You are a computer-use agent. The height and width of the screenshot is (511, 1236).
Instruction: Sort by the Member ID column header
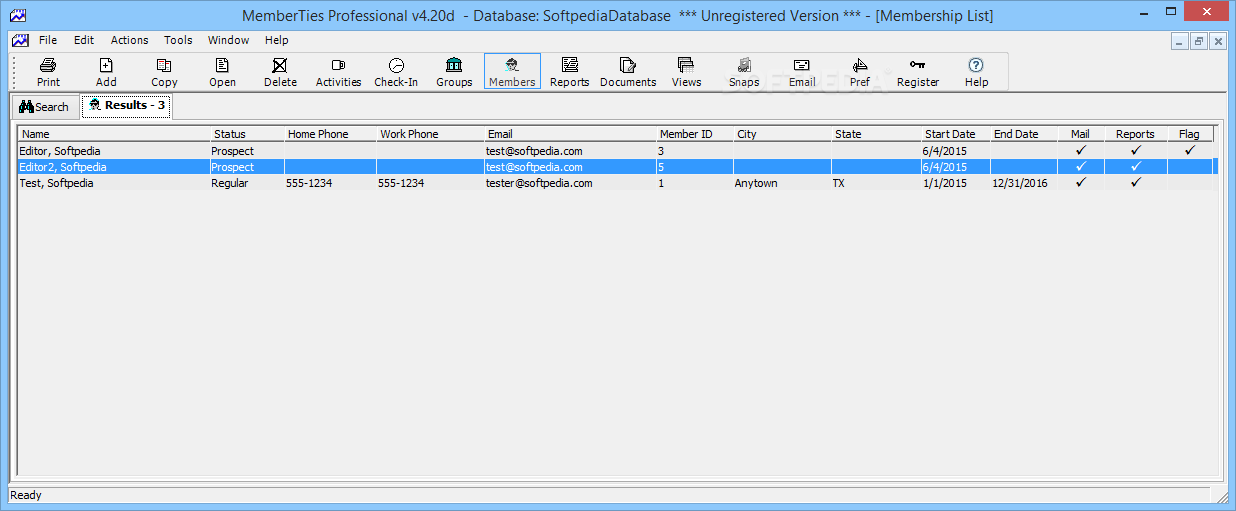pos(694,134)
